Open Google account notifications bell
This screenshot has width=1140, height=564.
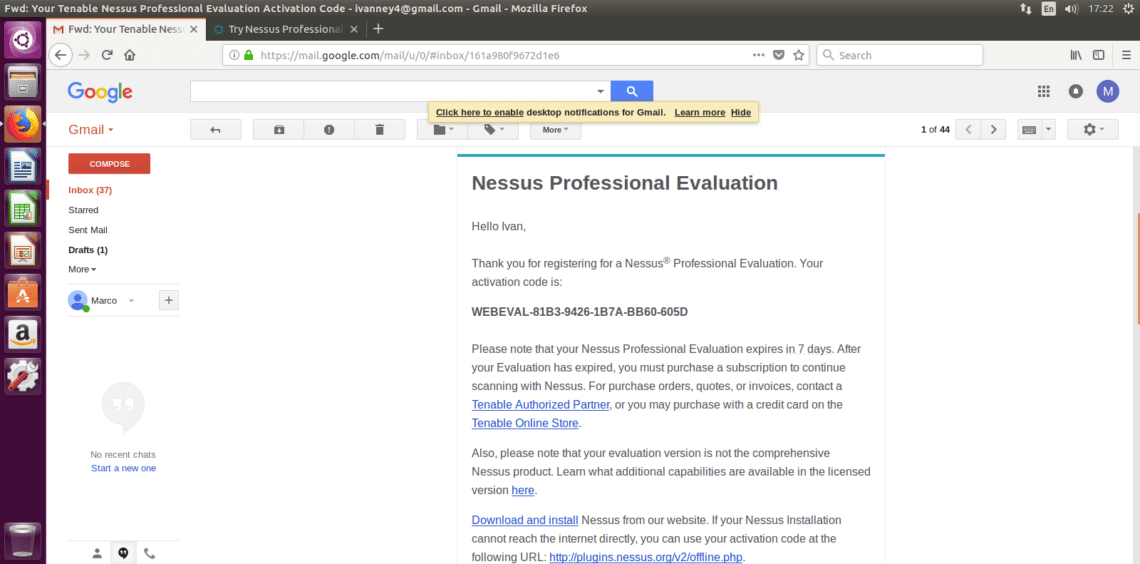[1075, 91]
